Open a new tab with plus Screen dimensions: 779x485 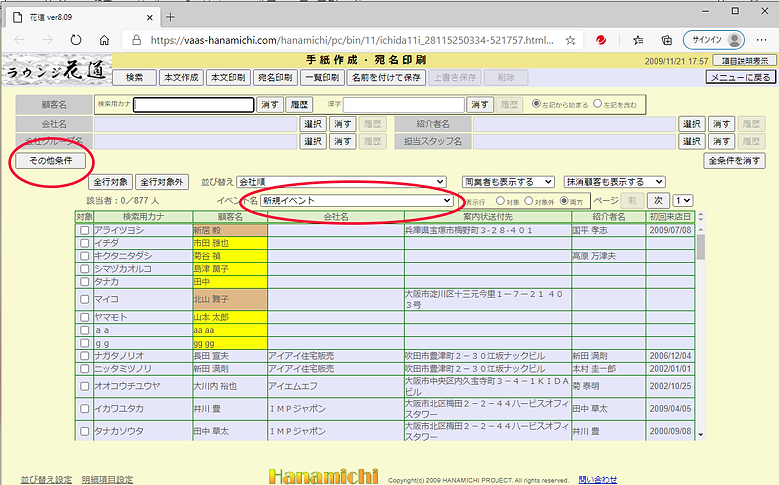coord(170,17)
